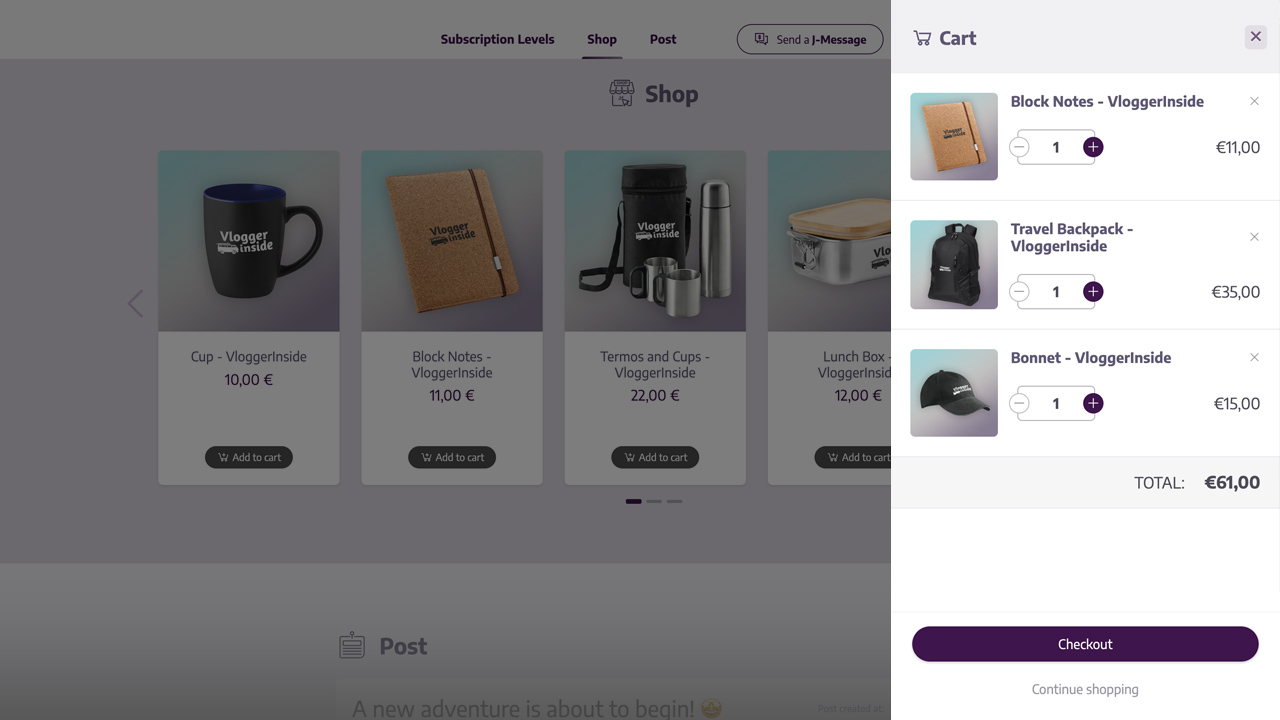Click the cart icon on Cup's Add to cart
The height and width of the screenshot is (720, 1280).
pos(222,457)
